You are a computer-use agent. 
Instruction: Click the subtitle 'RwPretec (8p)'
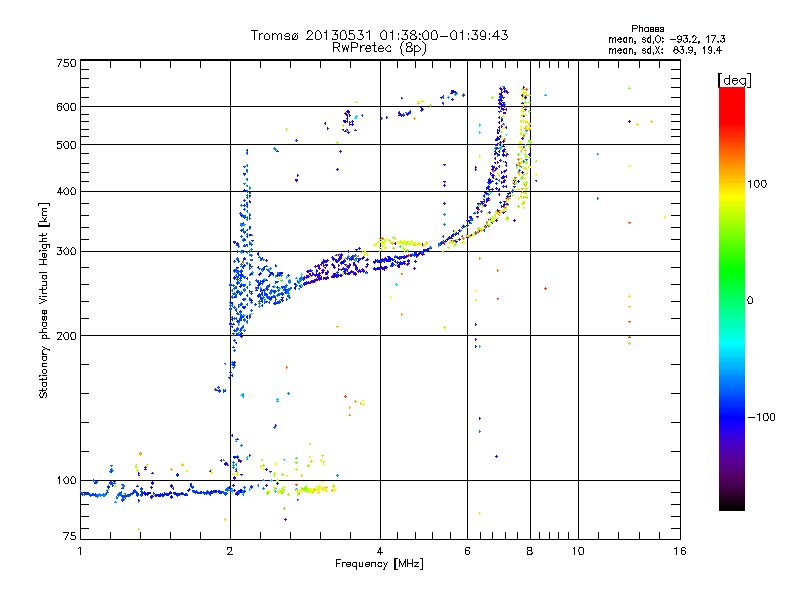click(379, 48)
